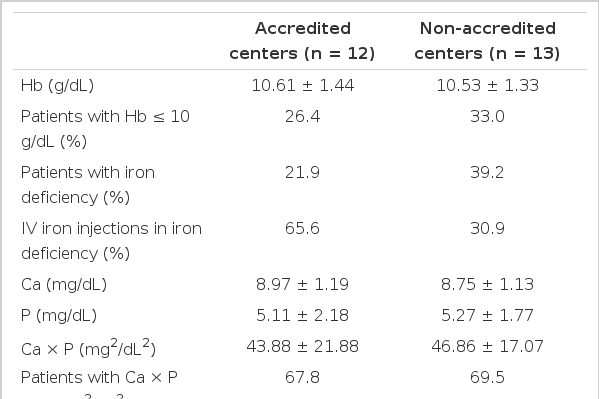This screenshot has height=399, width=599.
Task: Click the 43.88 ± 21.88 cell
Action: [302, 346]
